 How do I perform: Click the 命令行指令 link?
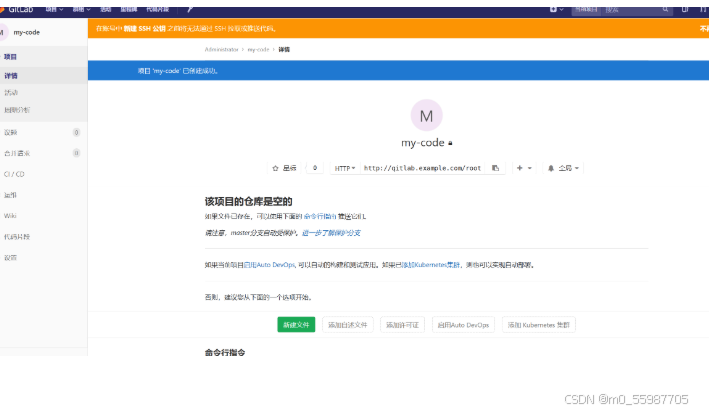[320, 217]
